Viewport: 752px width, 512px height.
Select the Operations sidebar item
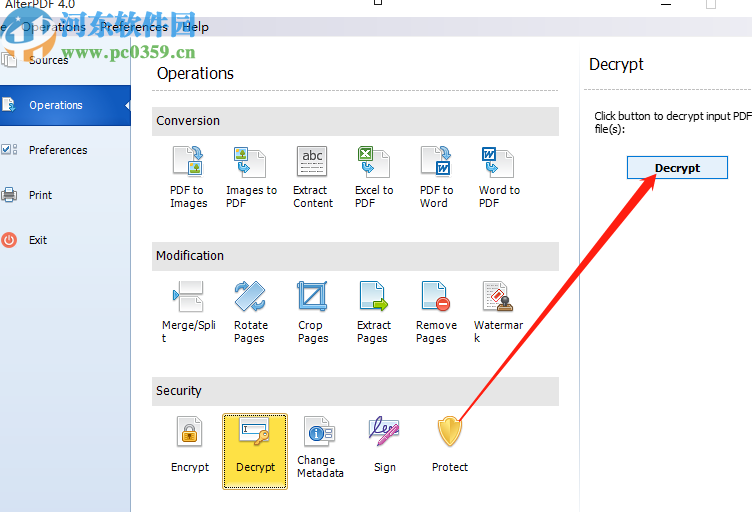click(65, 105)
